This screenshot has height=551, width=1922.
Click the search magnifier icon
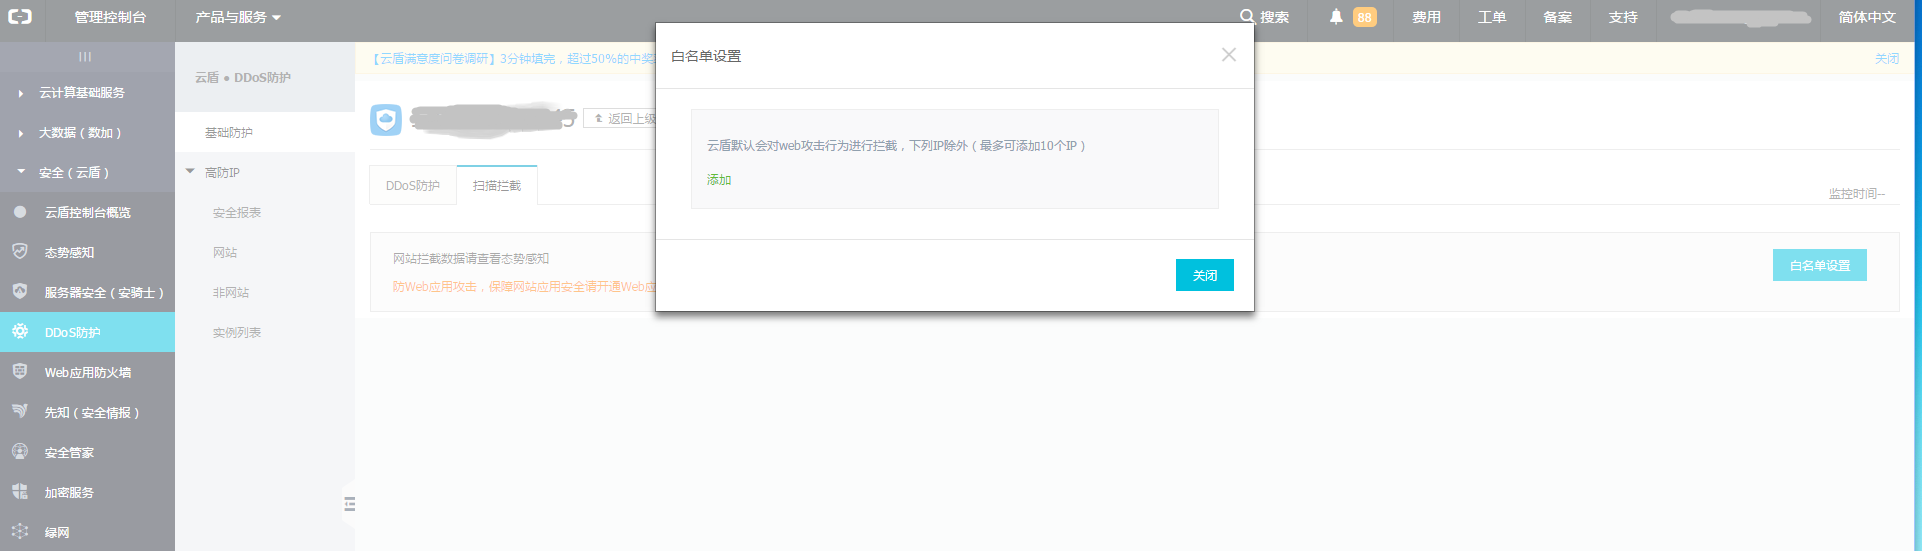[x=1247, y=17]
